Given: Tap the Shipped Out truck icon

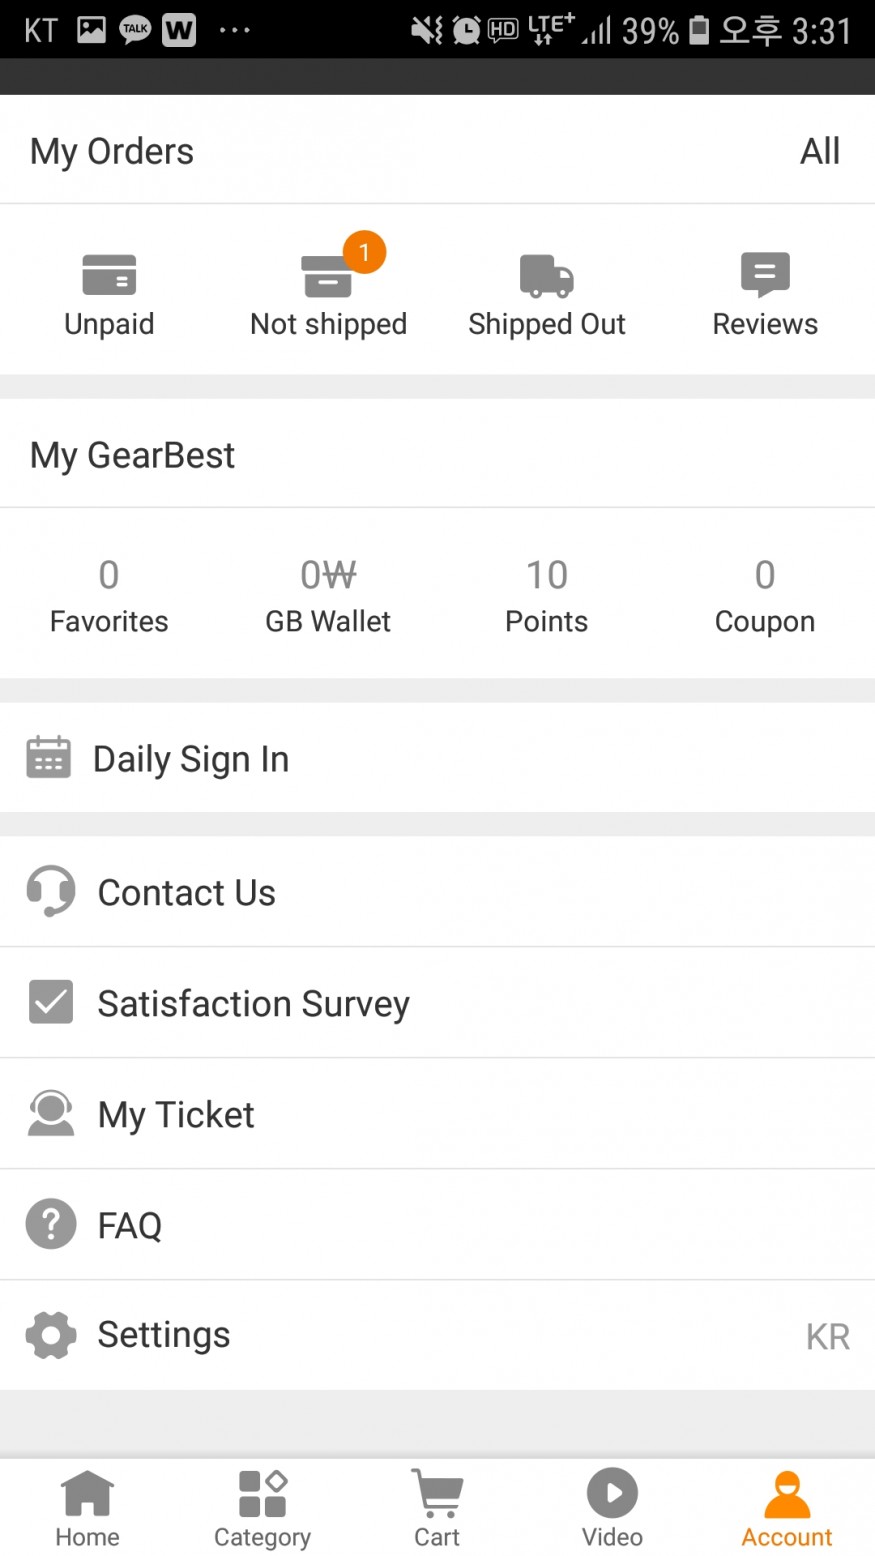Looking at the screenshot, I should (546, 276).
